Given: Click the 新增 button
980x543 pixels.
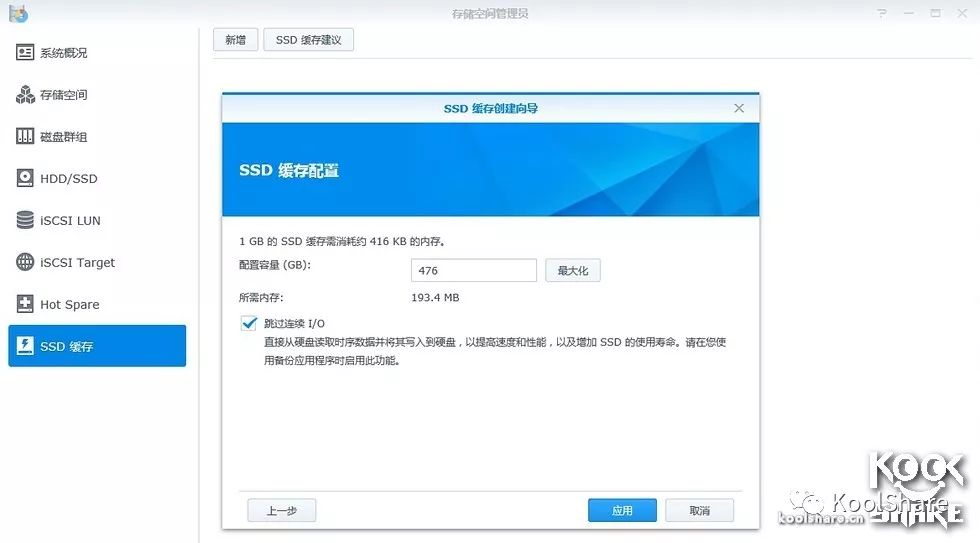Looking at the screenshot, I should (236, 40).
